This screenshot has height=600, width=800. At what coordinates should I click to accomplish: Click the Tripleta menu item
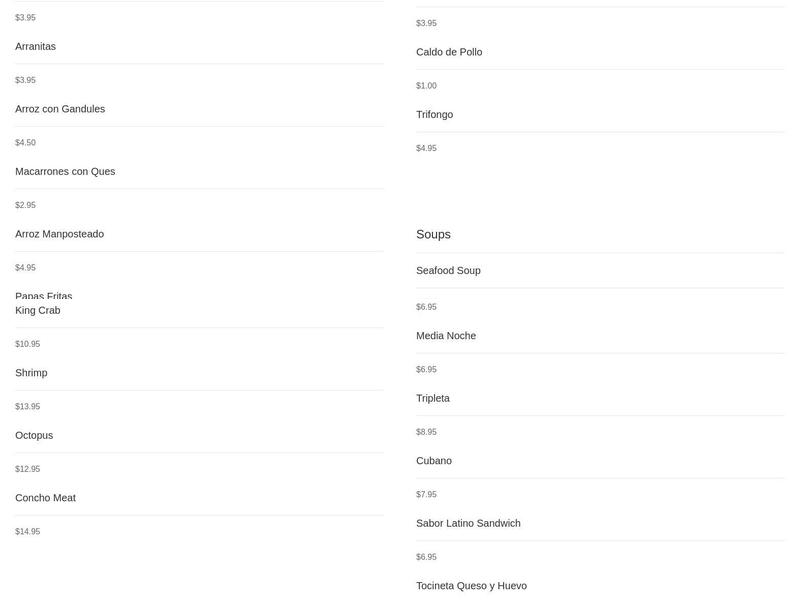tap(433, 399)
